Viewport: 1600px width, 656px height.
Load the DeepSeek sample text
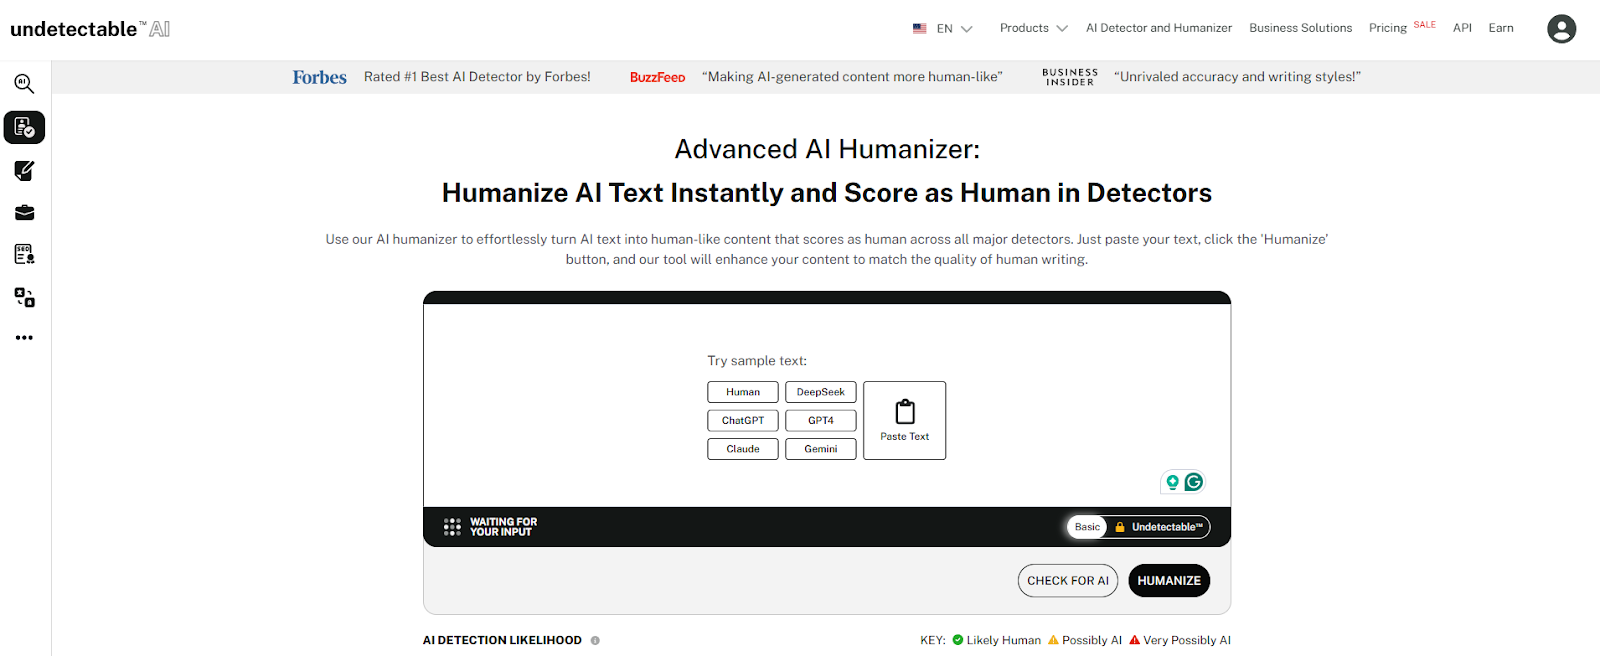click(x=821, y=392)
